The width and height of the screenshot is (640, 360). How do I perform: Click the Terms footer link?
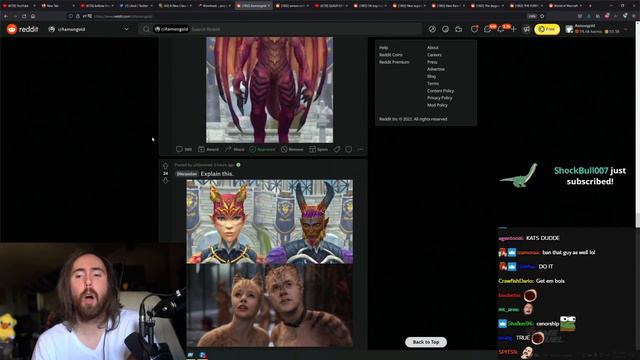coord(433,84)
